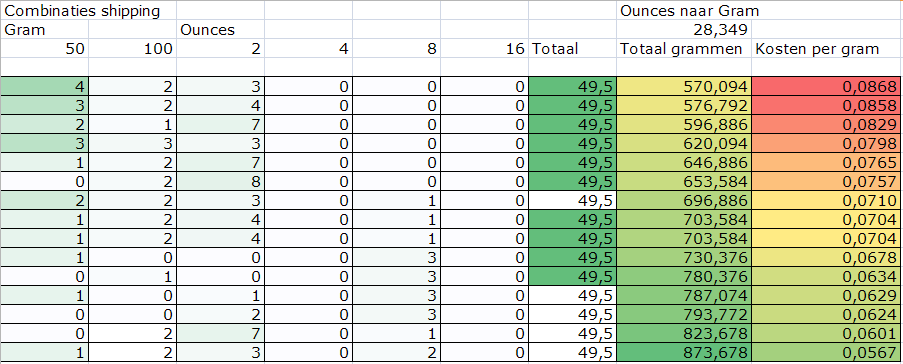Click the 49,5 total in the 570,094 row
Image resolution: width=903 pixels, height=364 pixels.
(x=572, y=86)
